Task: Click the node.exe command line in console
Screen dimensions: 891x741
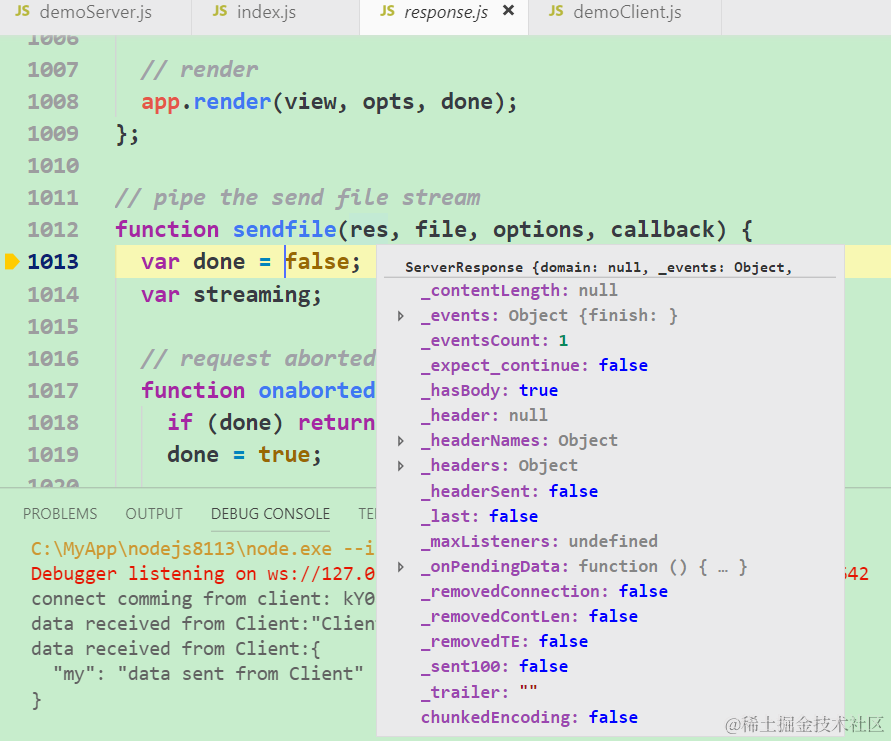Action: [x=203, y=549]
